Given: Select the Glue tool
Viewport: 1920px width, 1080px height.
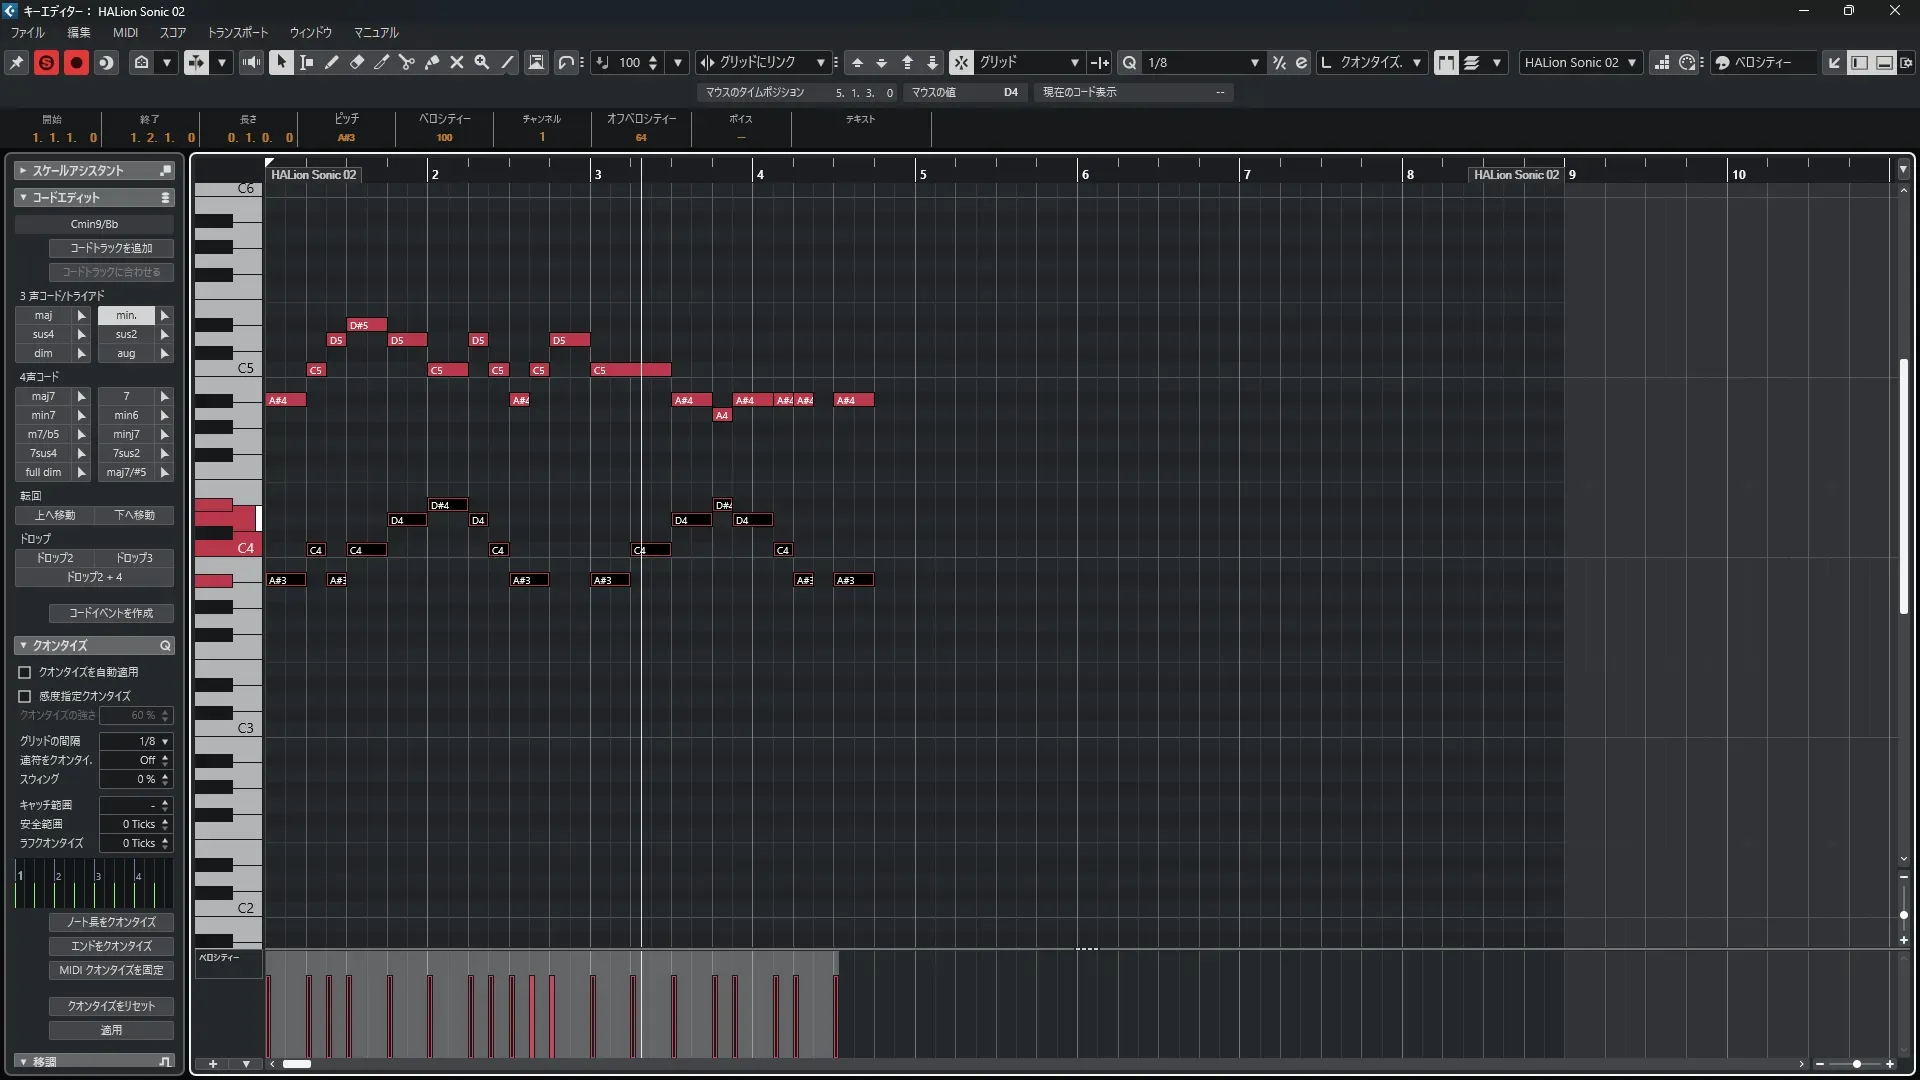Looking at the screenshot, I should coord(432,62).
